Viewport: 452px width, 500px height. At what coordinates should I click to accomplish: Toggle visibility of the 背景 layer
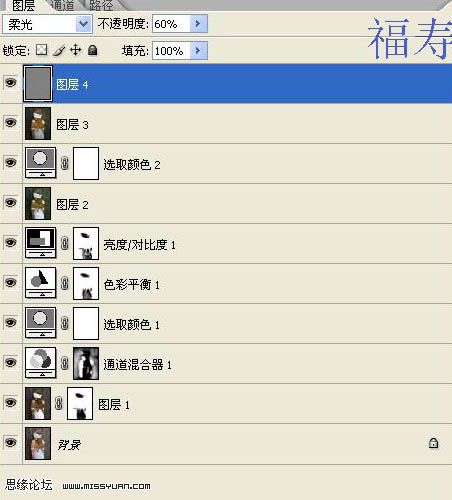pos(11,443)
